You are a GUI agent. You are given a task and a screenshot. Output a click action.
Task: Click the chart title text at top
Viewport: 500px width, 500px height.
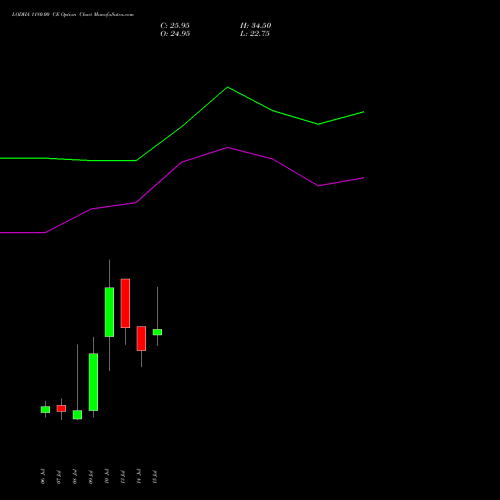click(x=73, y=14)
